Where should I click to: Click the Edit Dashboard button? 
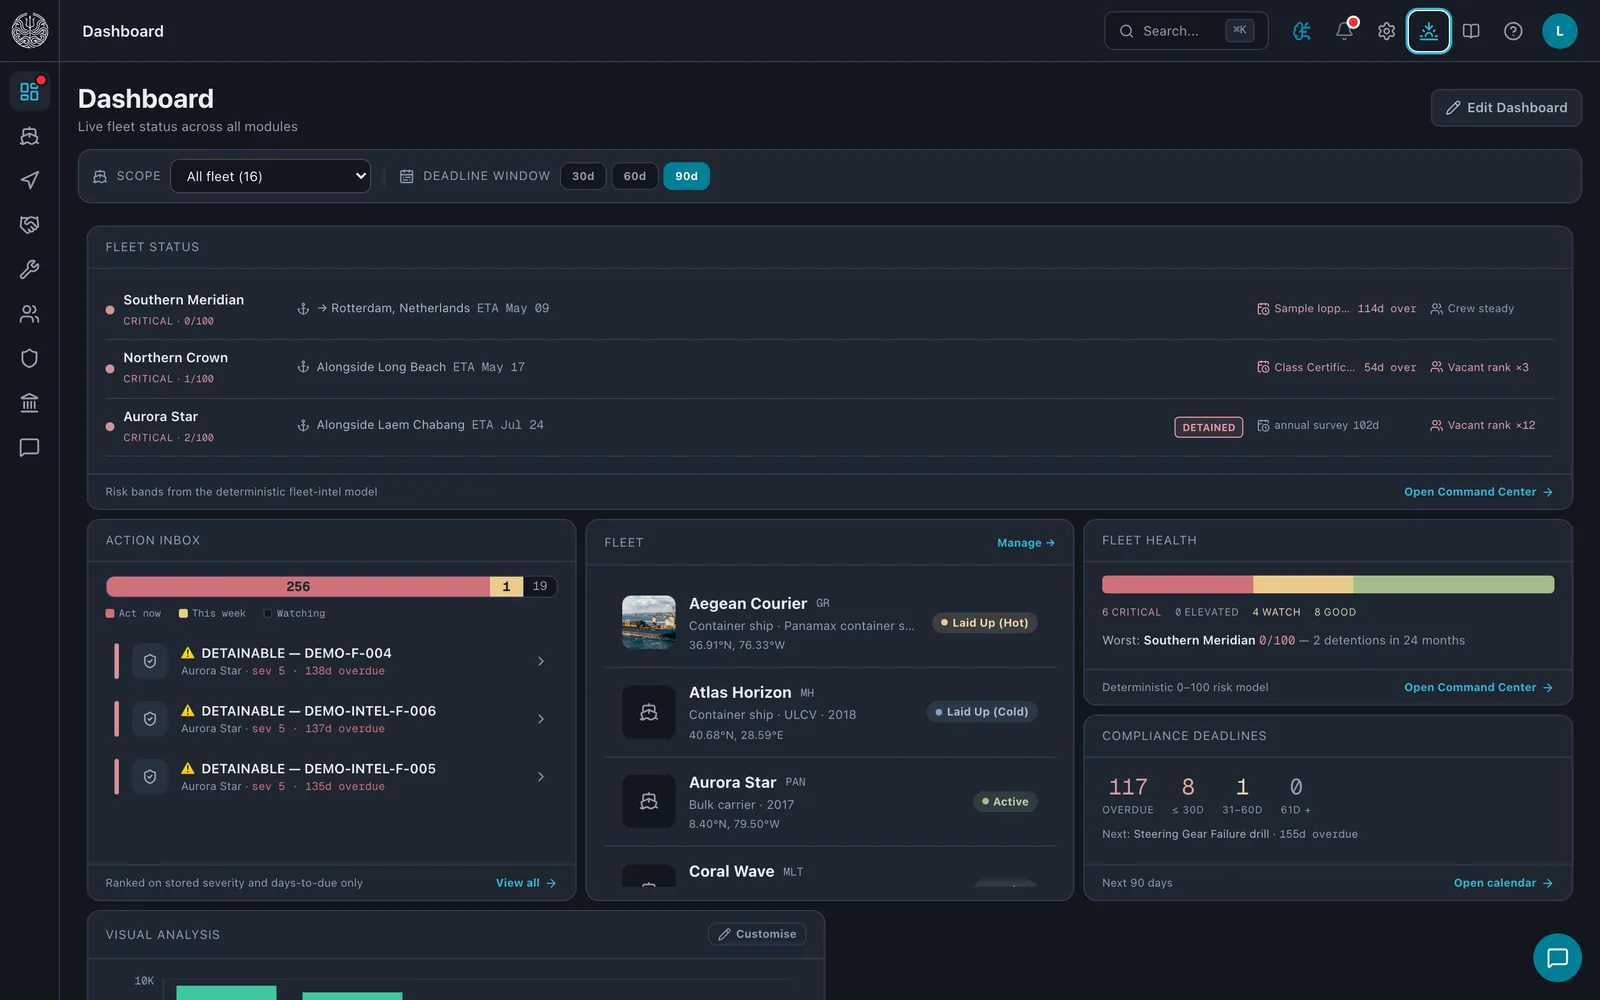(1506, 108)
